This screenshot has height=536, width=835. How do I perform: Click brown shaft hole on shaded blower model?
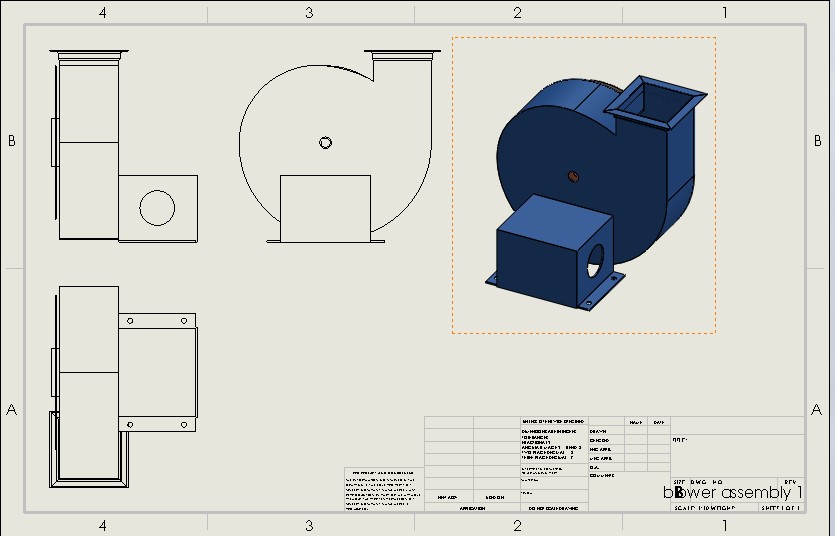coord(573,176)
